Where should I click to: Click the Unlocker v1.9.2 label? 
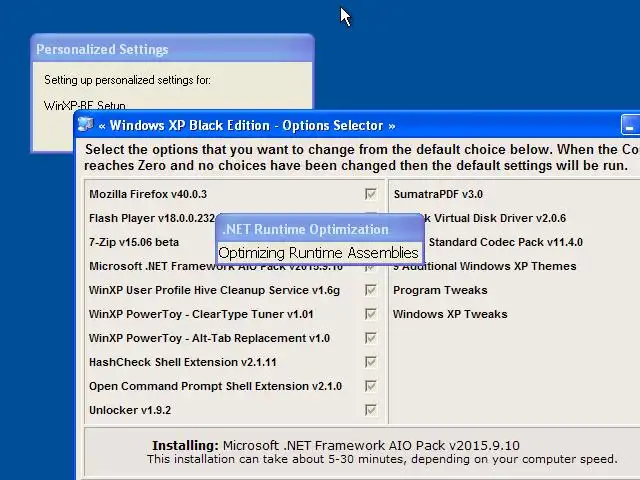[x=130, y=410]
